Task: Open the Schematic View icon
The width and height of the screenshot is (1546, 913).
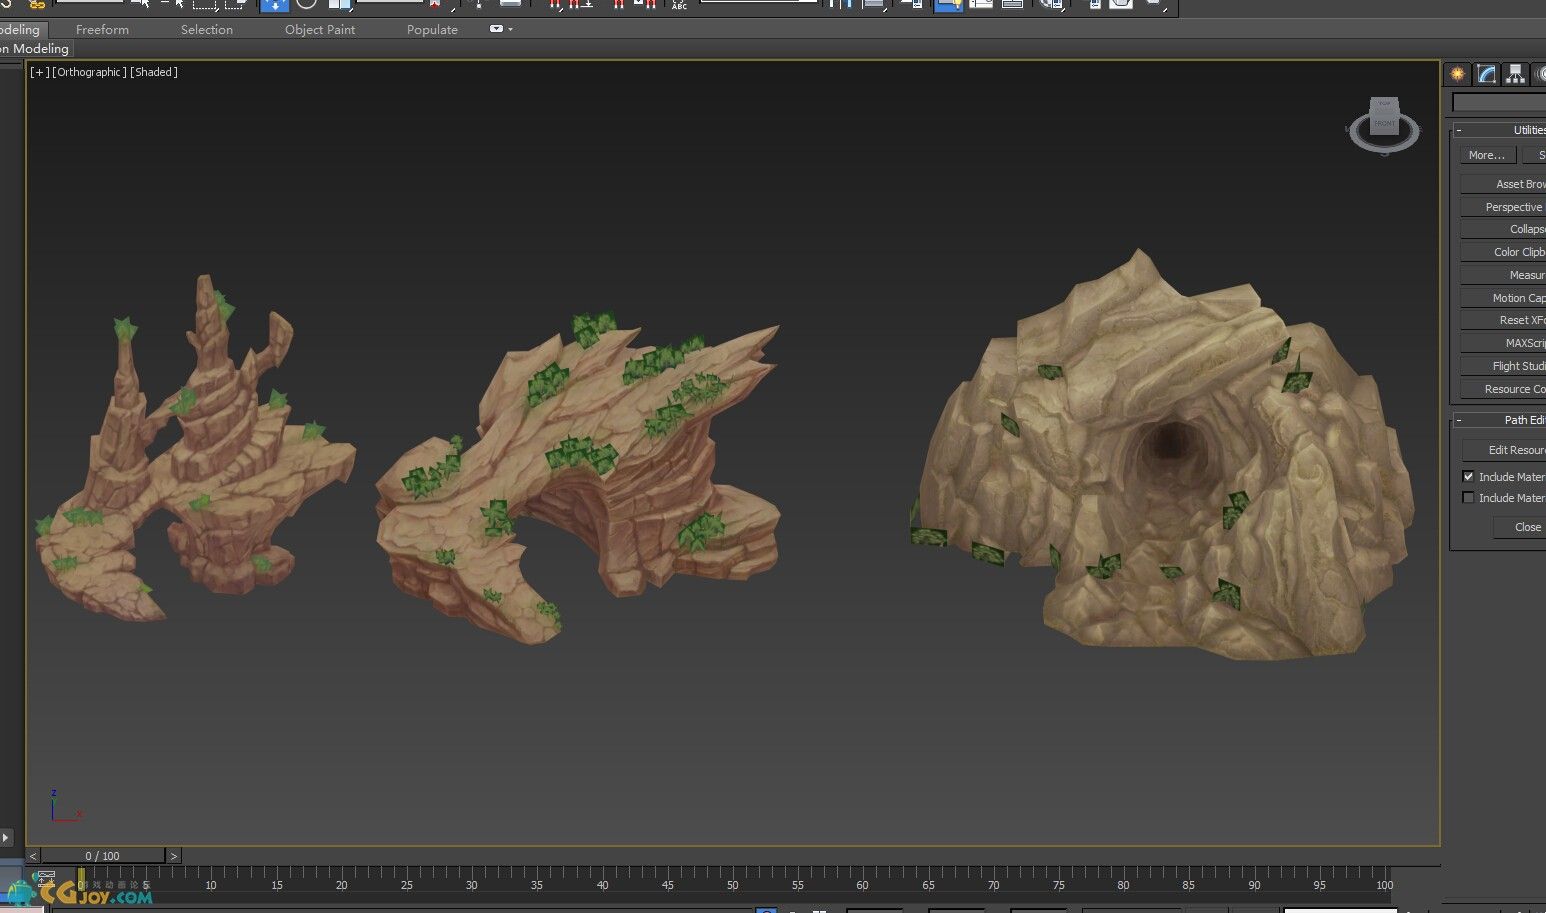Action: point(1012,5)
